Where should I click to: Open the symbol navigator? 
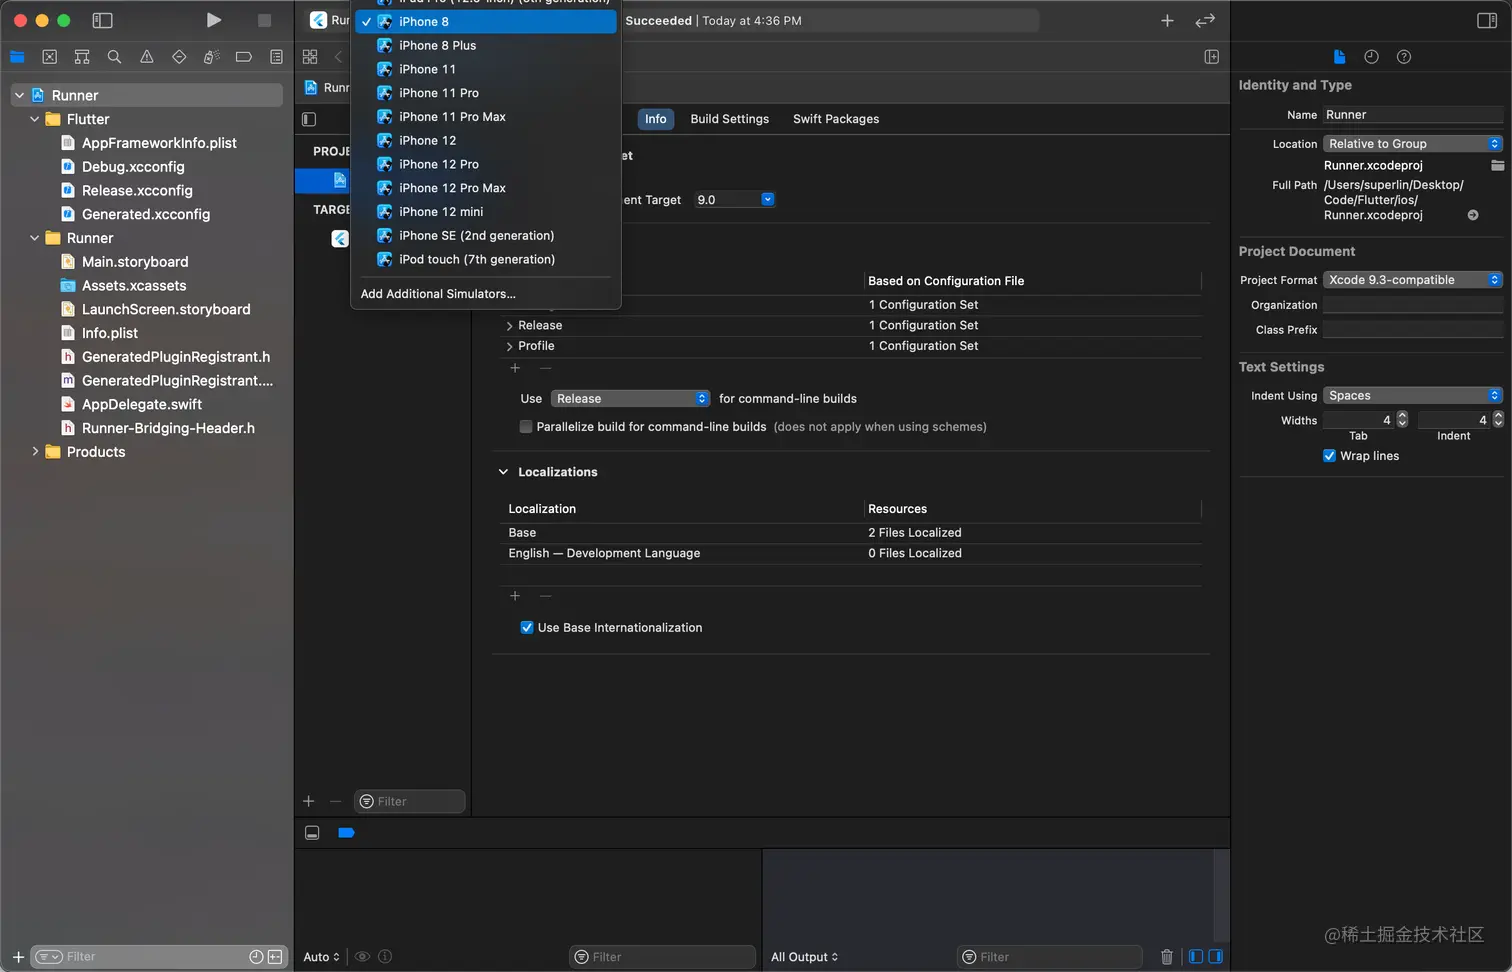pyautogui.click(x=82, y=57)
